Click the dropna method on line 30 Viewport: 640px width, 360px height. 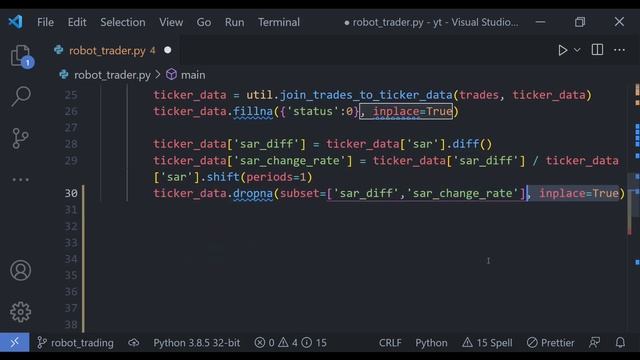point(253,193)
